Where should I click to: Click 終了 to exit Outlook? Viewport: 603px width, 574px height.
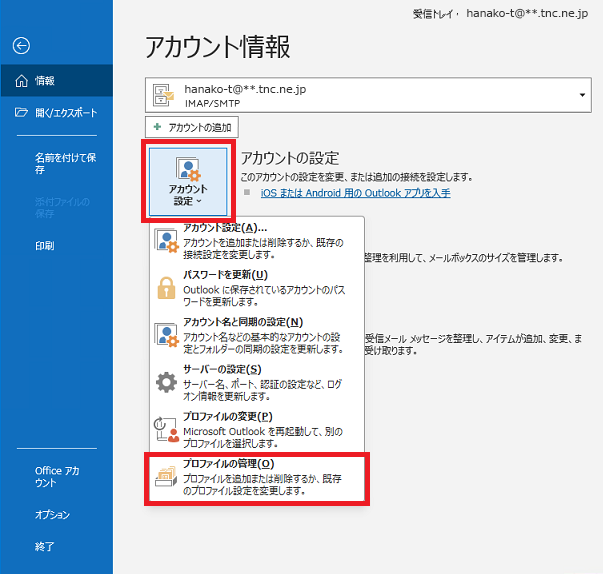click(45, 547)
